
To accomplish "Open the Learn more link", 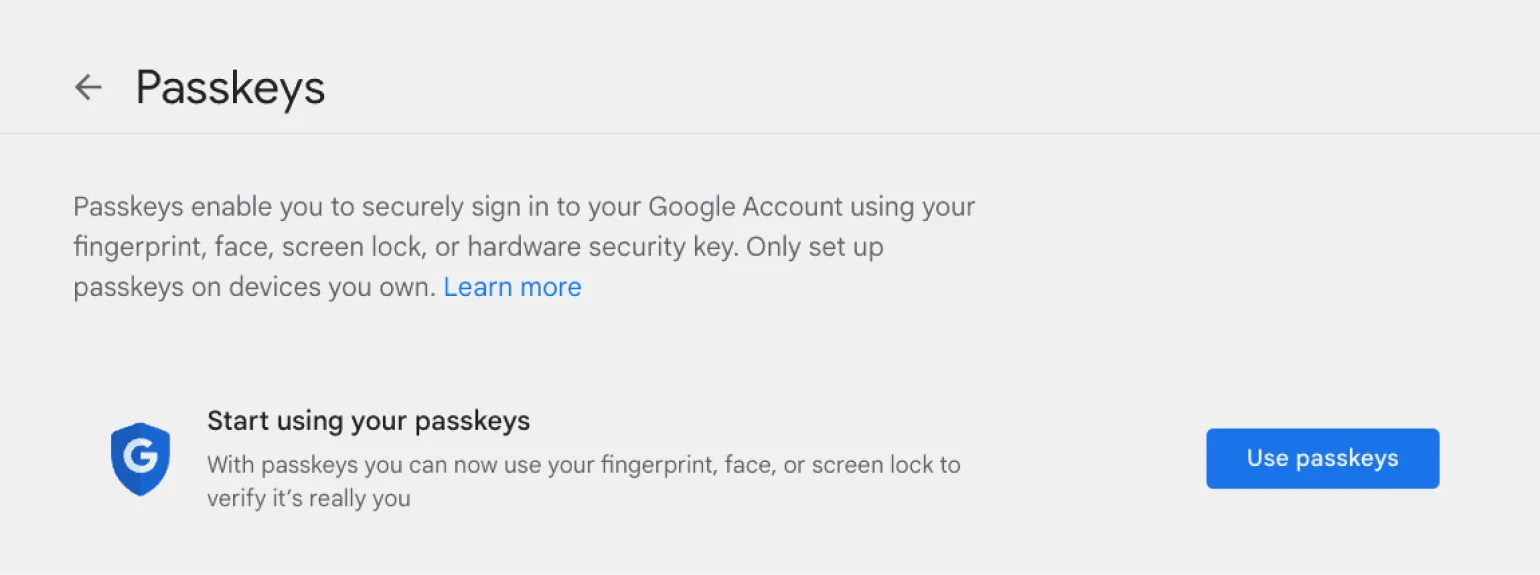I will (512, 288).
